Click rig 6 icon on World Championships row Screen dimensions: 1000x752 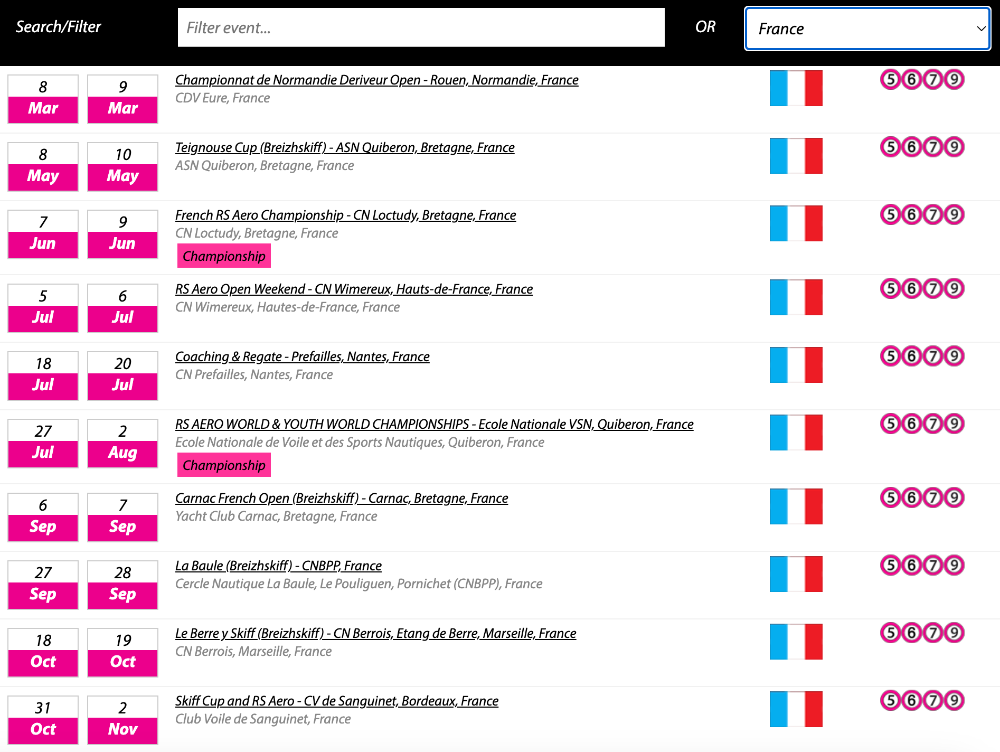912,424
